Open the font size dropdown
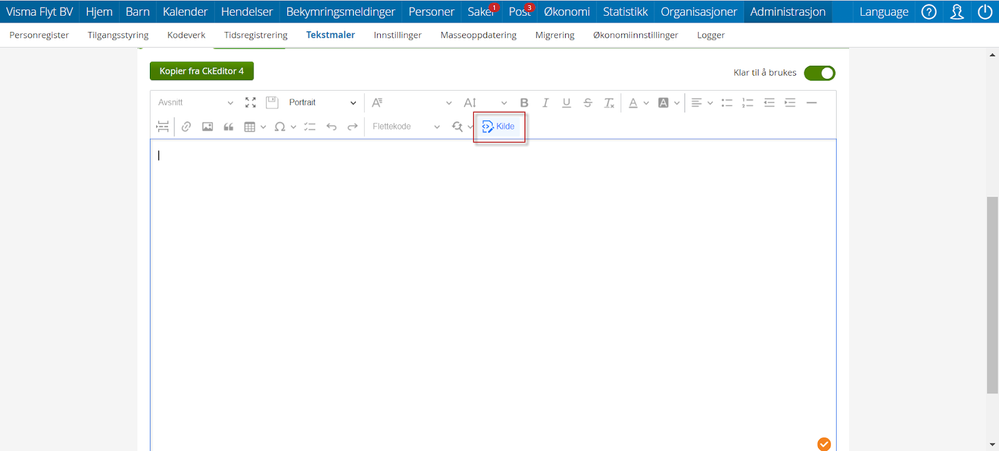 coord(485,103)
